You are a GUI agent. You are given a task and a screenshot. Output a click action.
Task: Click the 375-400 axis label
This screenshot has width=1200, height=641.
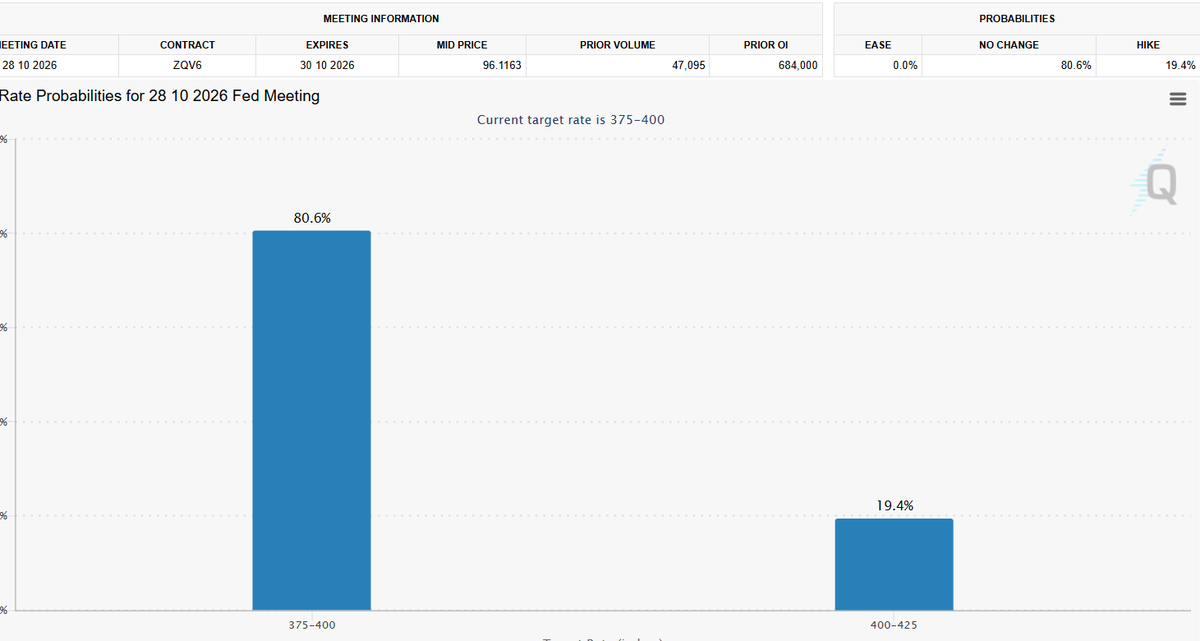[x=311, y=624]
